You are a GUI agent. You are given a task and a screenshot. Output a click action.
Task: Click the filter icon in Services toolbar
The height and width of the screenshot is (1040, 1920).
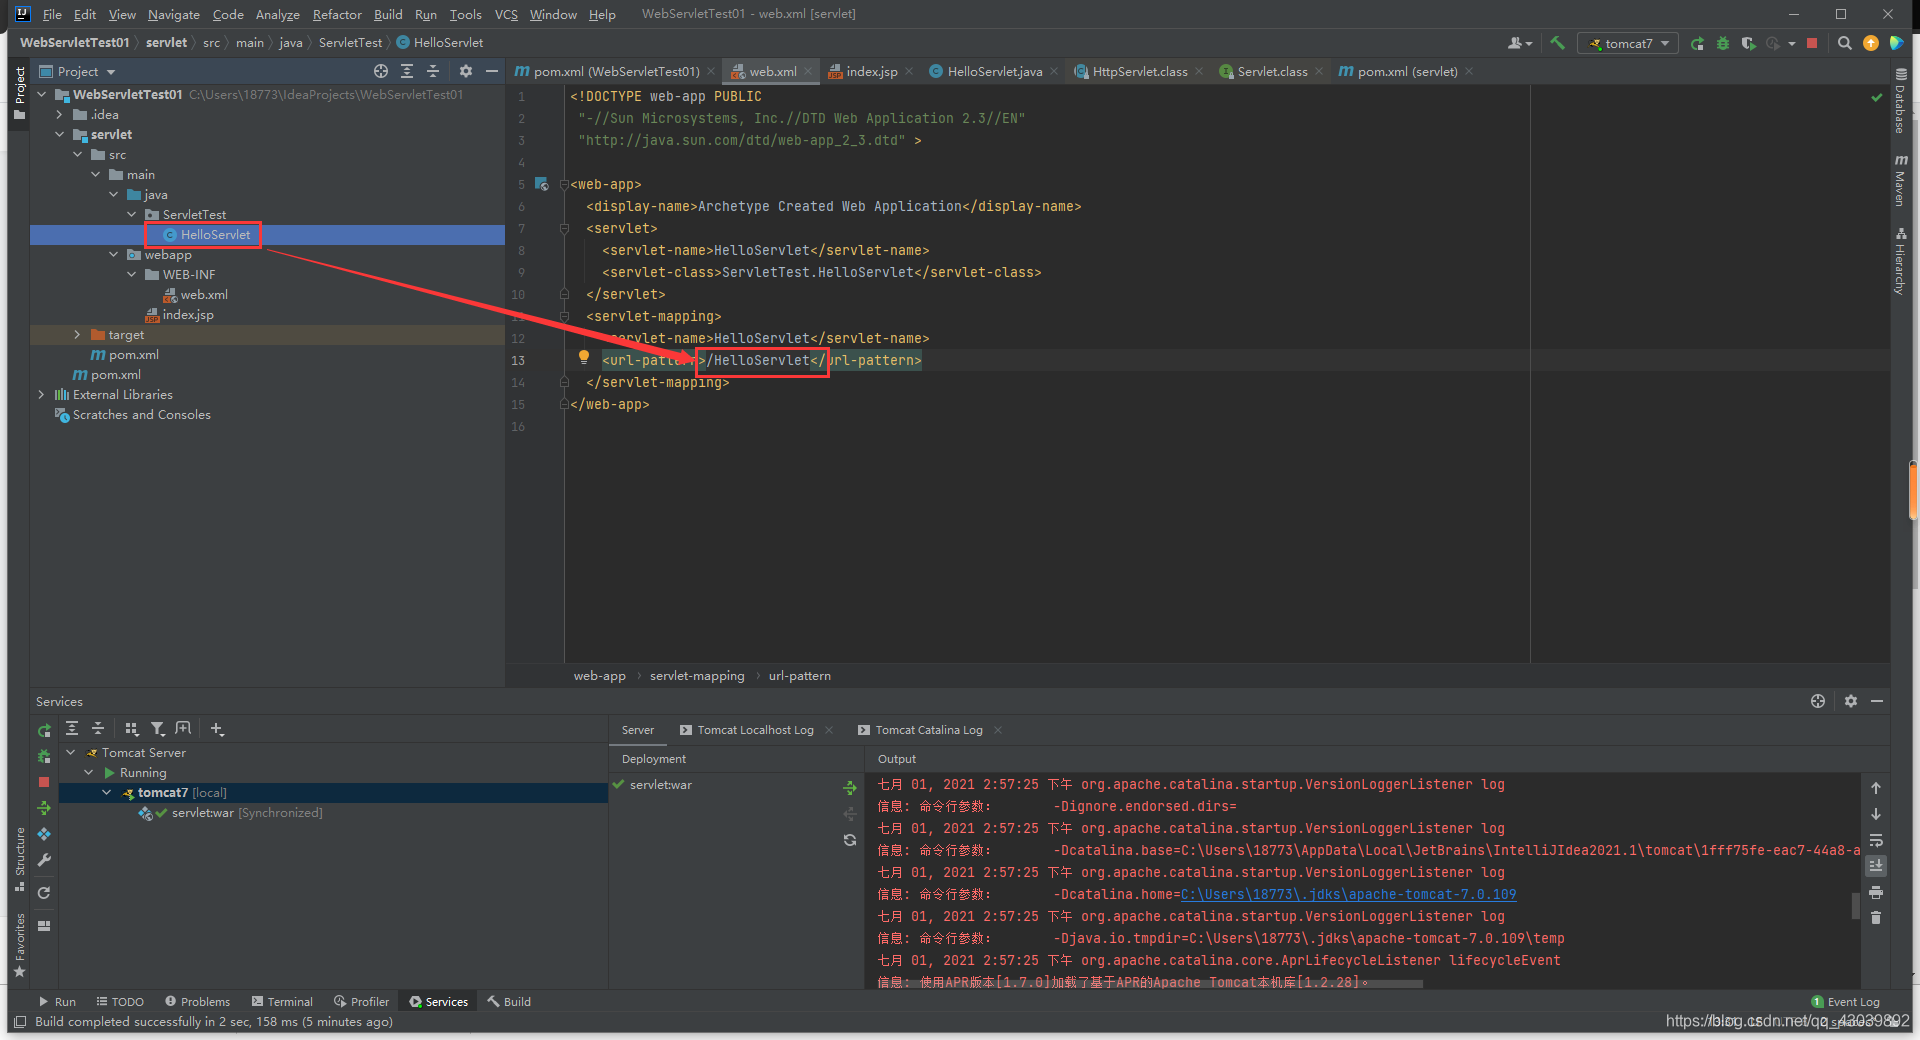[x=158, y=729]
